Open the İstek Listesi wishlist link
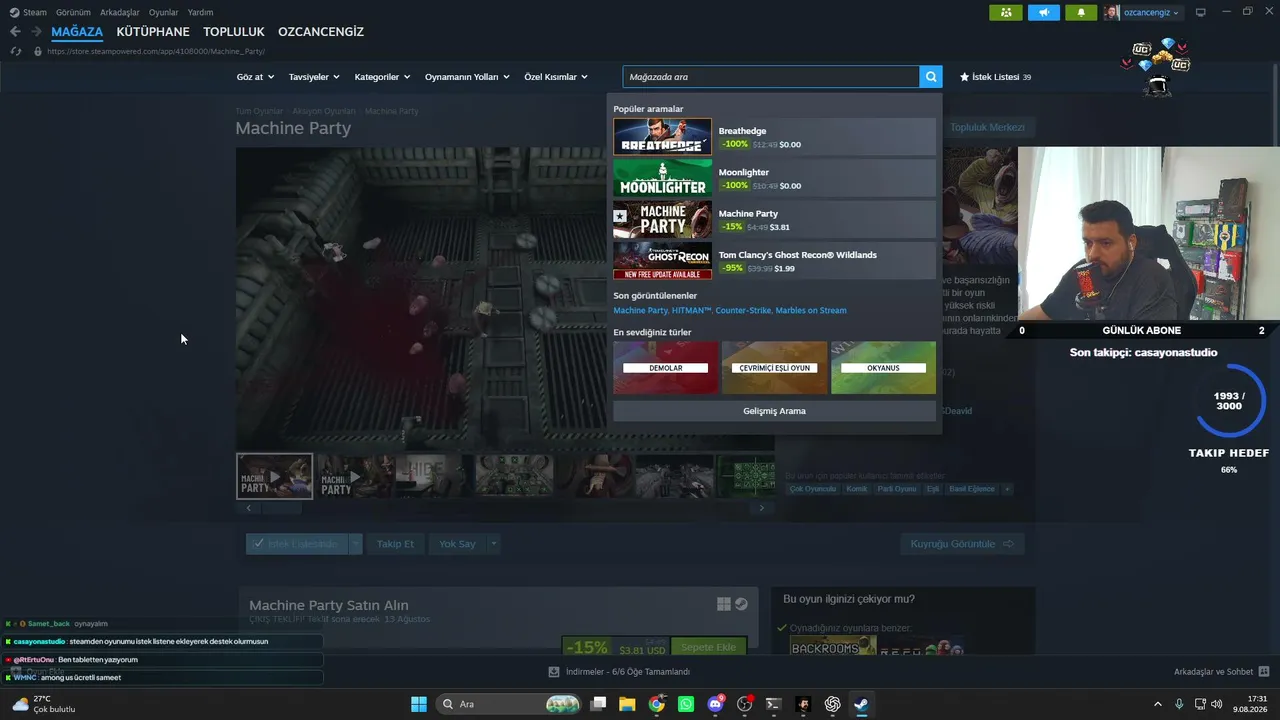Screen dimensions: 1280x720 click(x=995, y=77)
